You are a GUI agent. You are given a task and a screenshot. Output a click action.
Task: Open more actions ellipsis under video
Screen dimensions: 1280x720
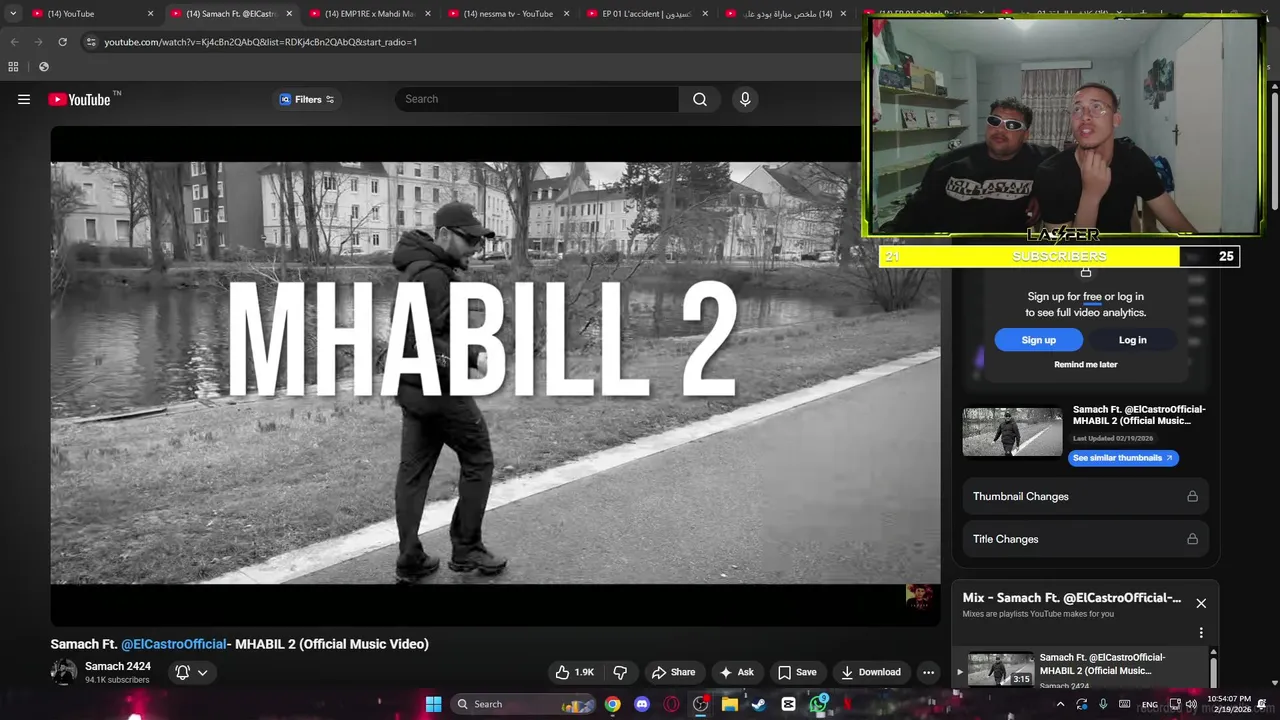[x=928, y=672]
